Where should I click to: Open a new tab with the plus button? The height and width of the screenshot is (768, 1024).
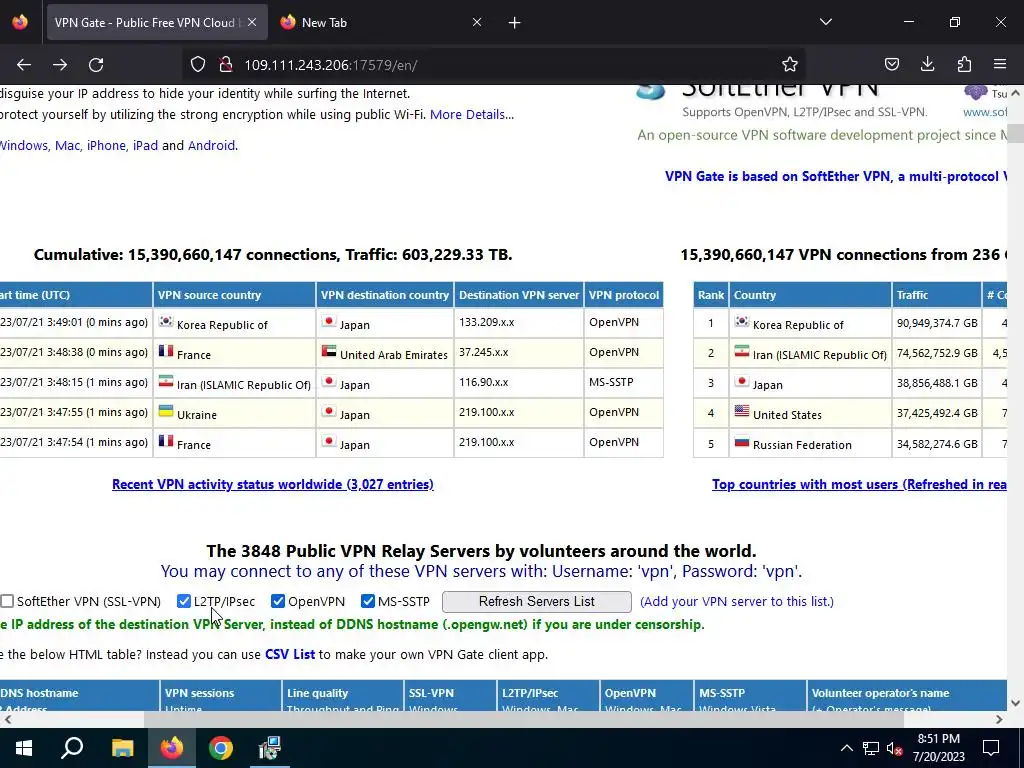click(x=515, y=23)
